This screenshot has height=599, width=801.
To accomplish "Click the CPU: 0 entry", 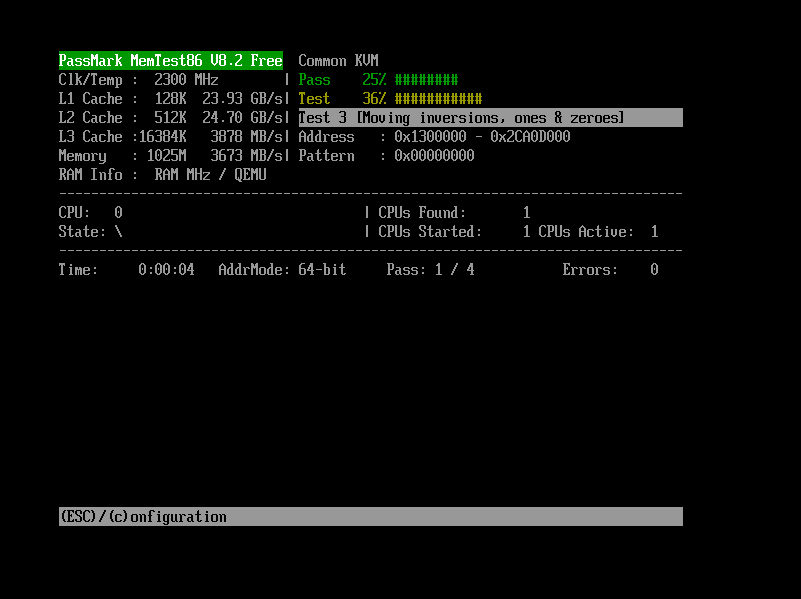I will (x=90, y=212).
